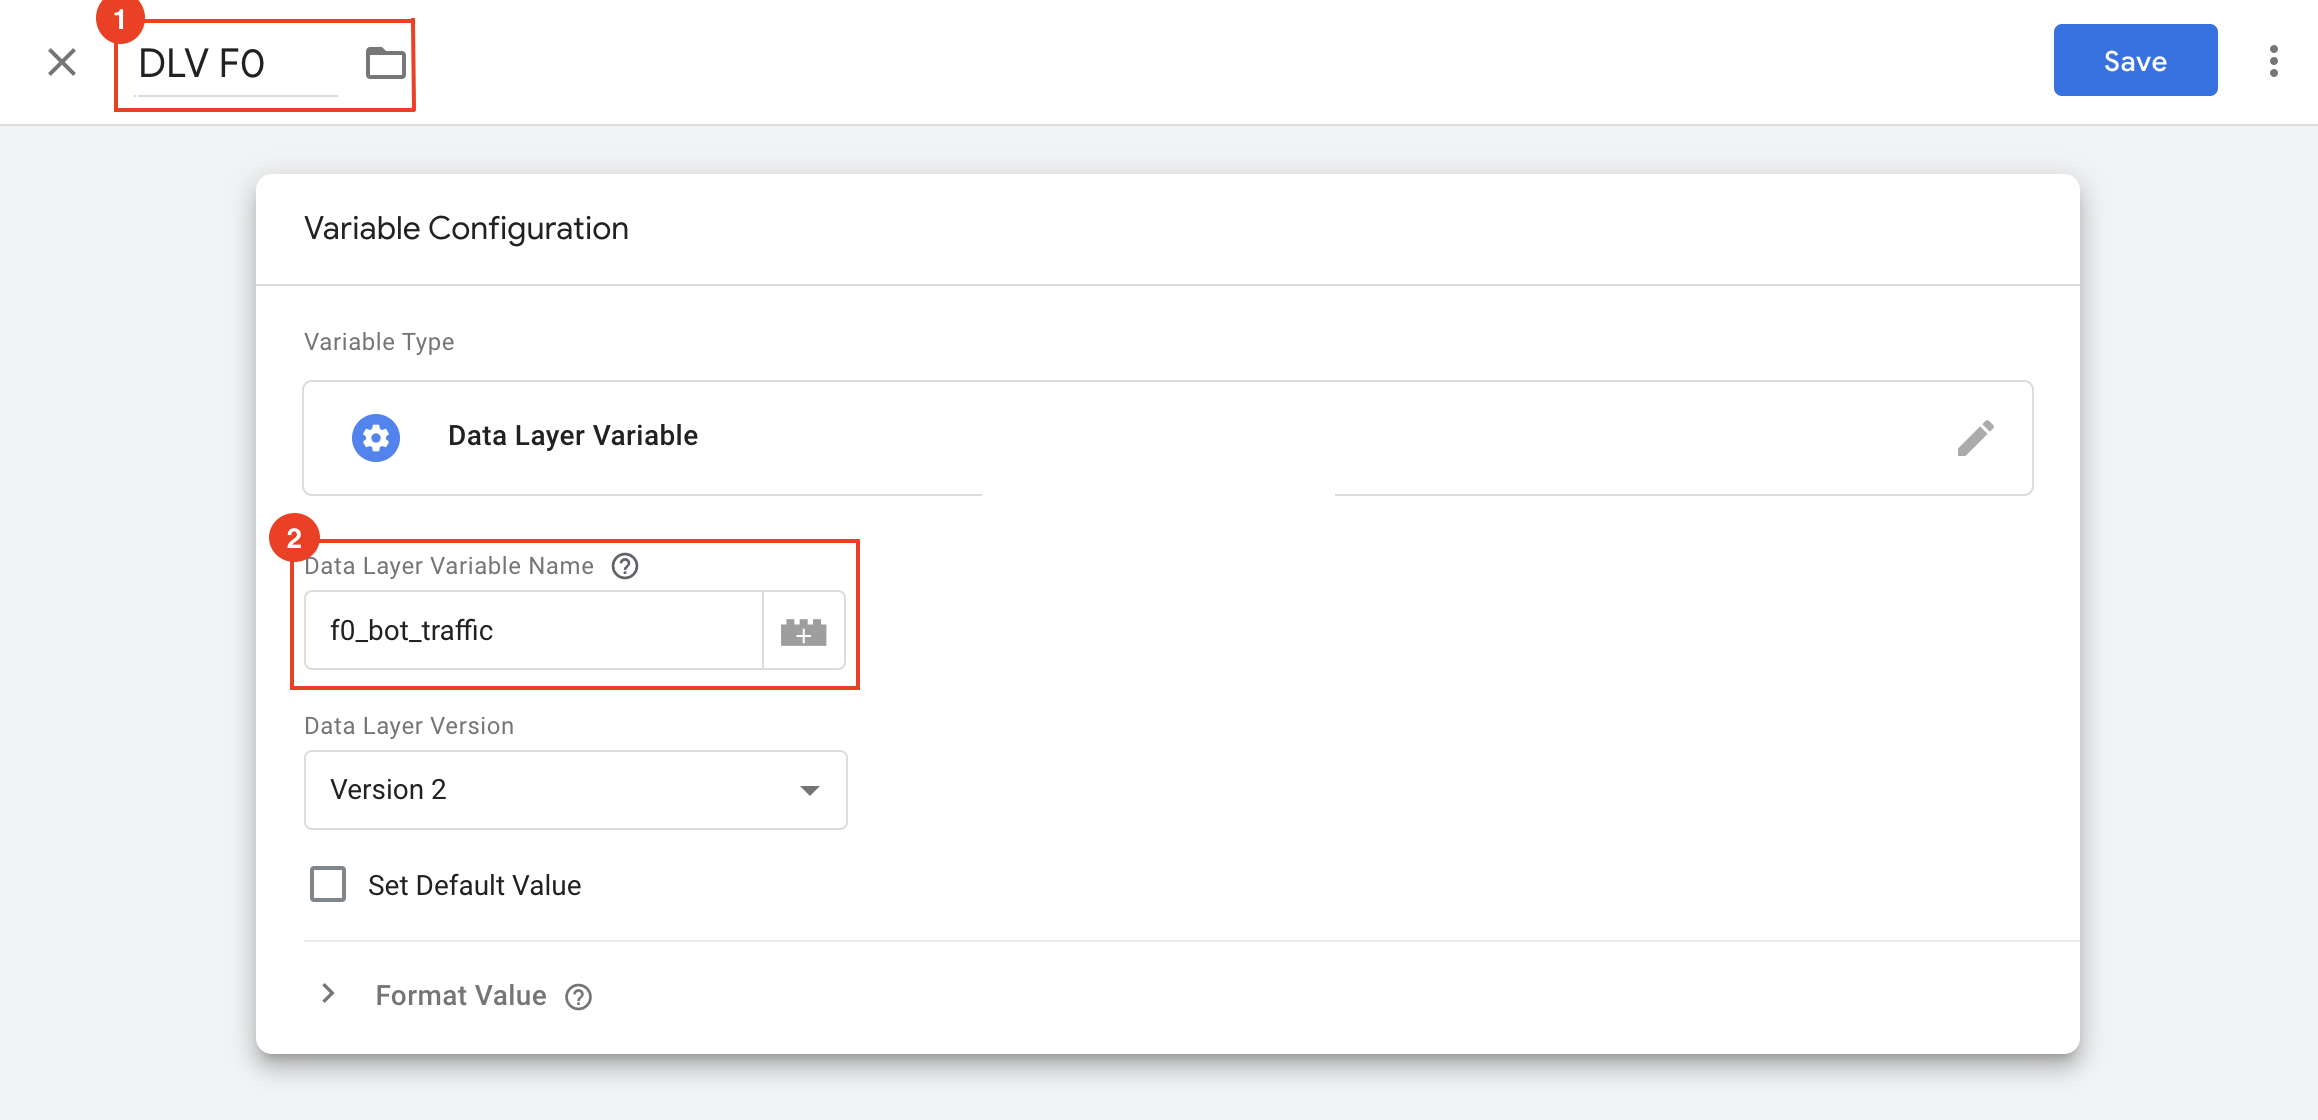Viewport: 2318px width, 1120px height.
Task: Click the Data Layer Variable Name label
Action: pos(449,566)
